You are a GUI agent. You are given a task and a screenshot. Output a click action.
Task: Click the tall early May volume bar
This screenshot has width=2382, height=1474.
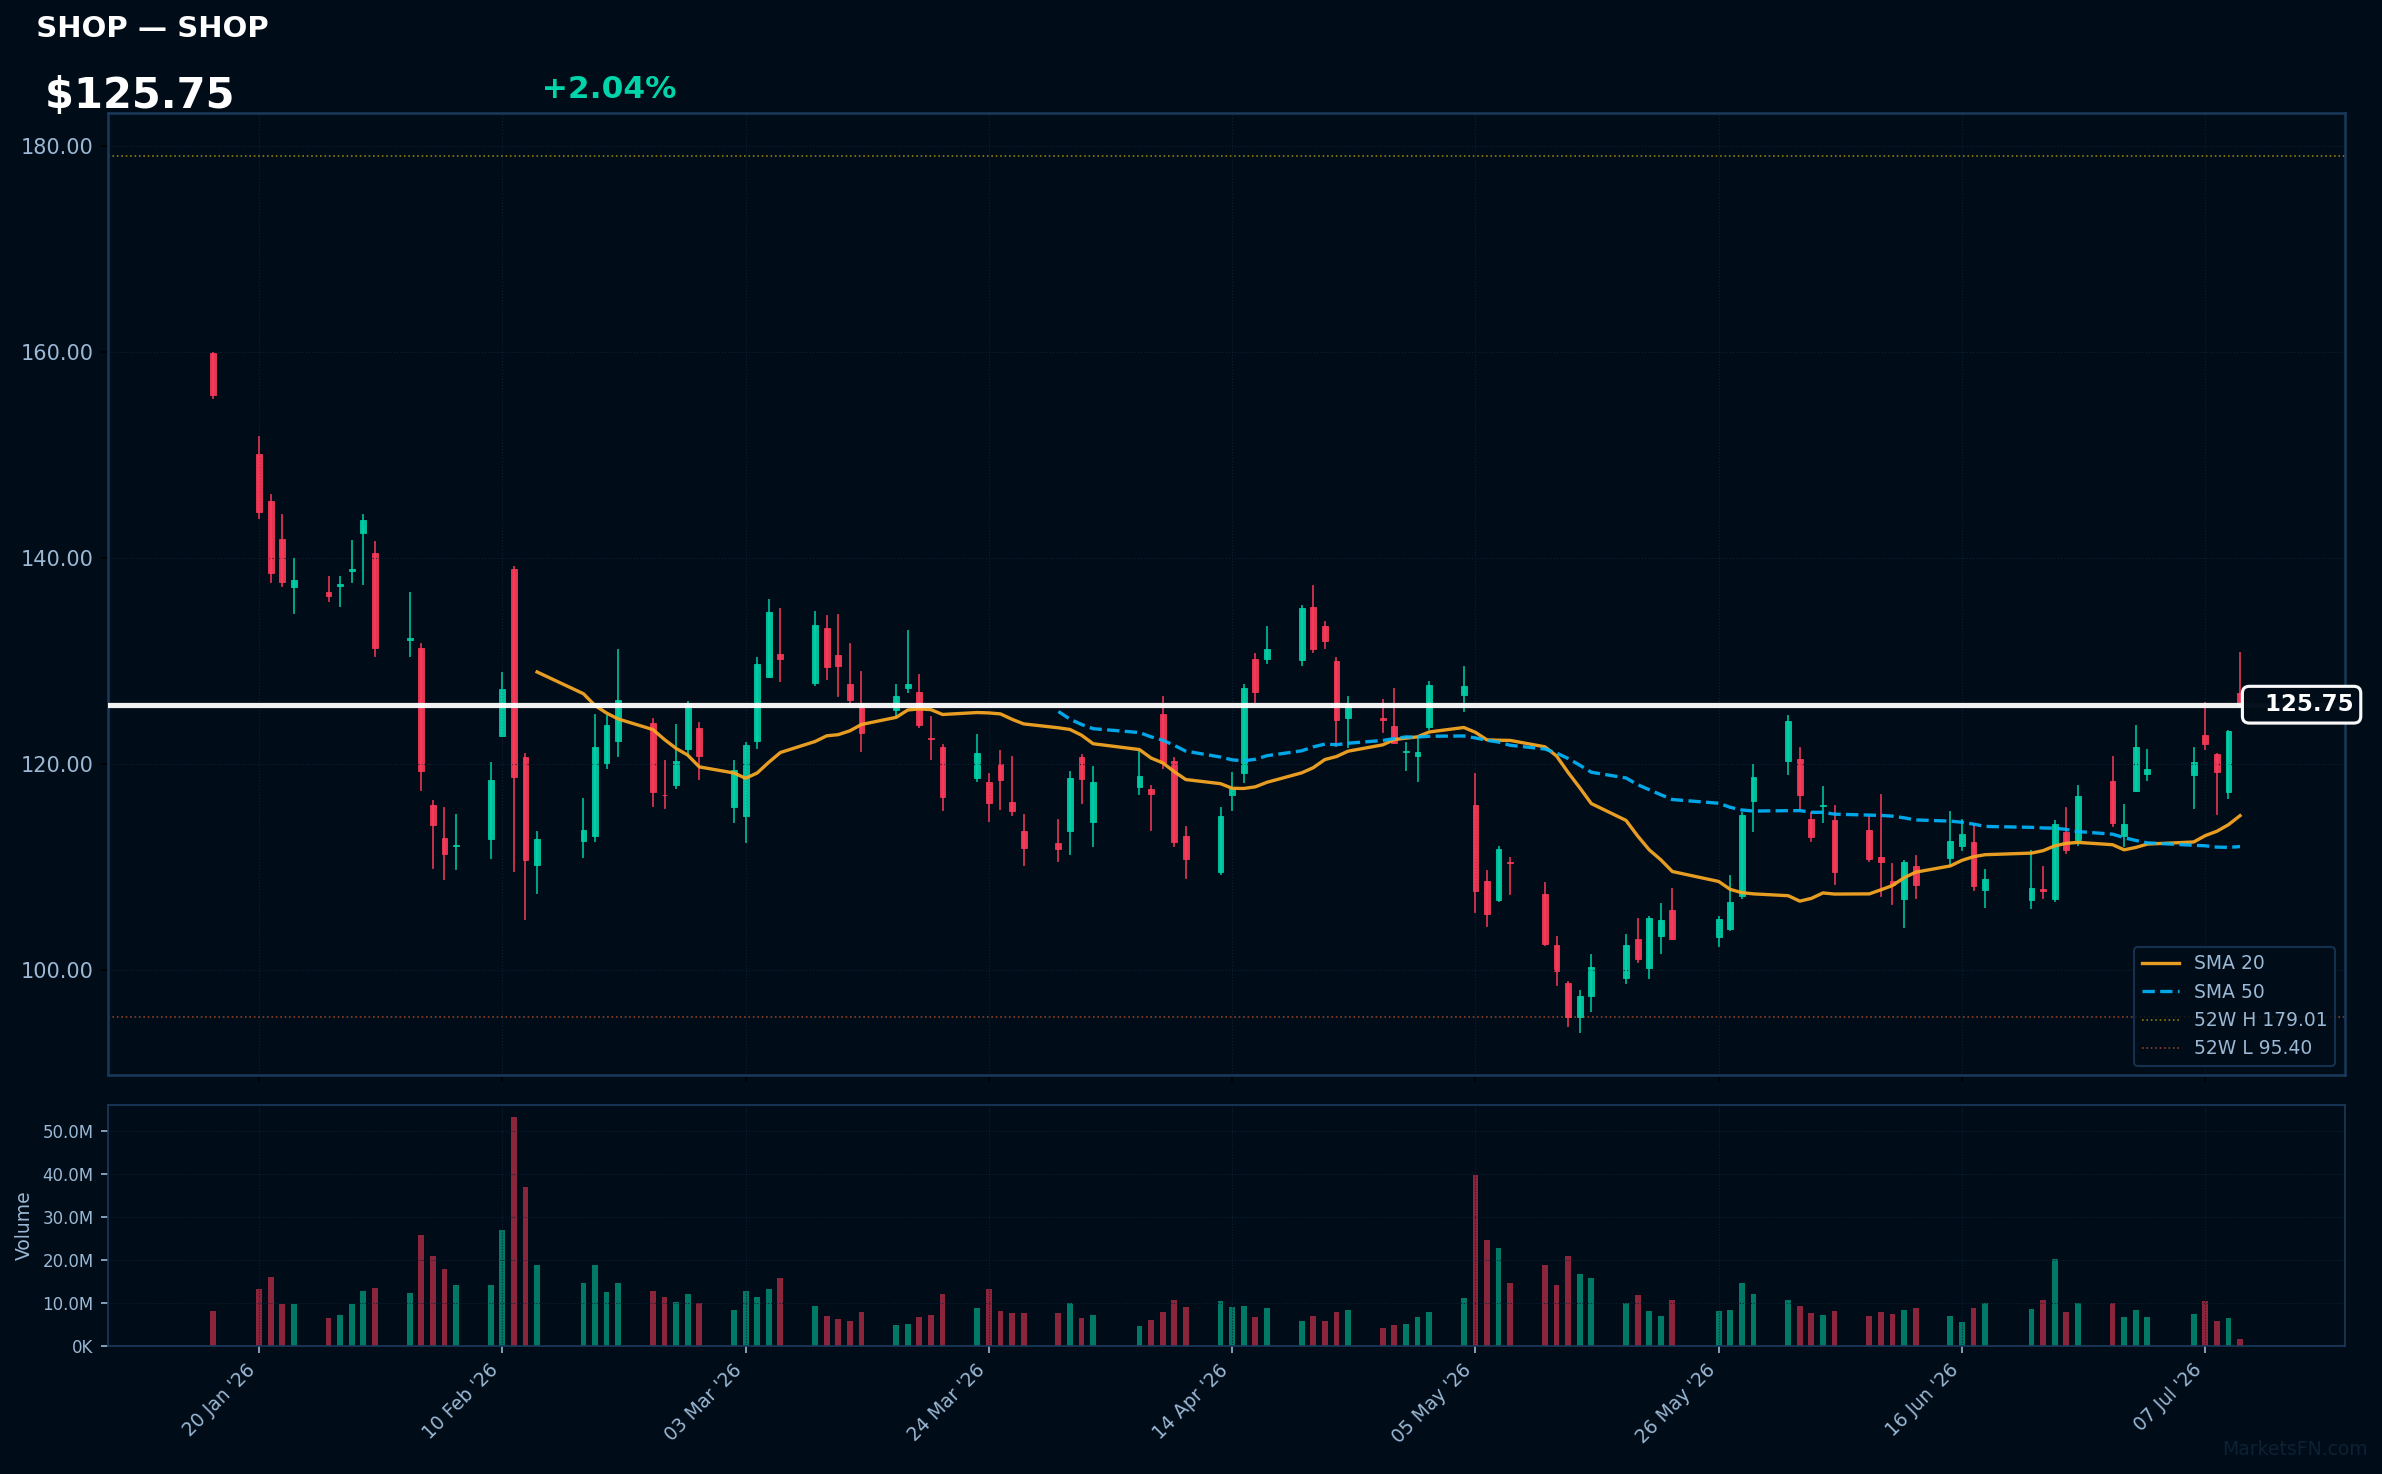[x=1475, y=1260]
